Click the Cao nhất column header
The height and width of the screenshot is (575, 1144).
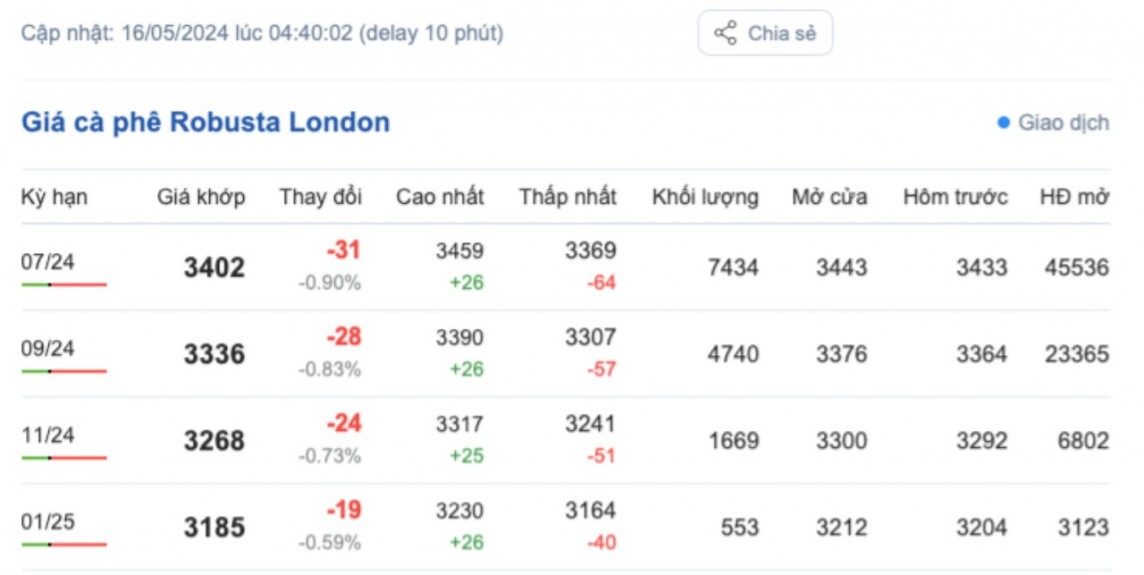point(440,197)
